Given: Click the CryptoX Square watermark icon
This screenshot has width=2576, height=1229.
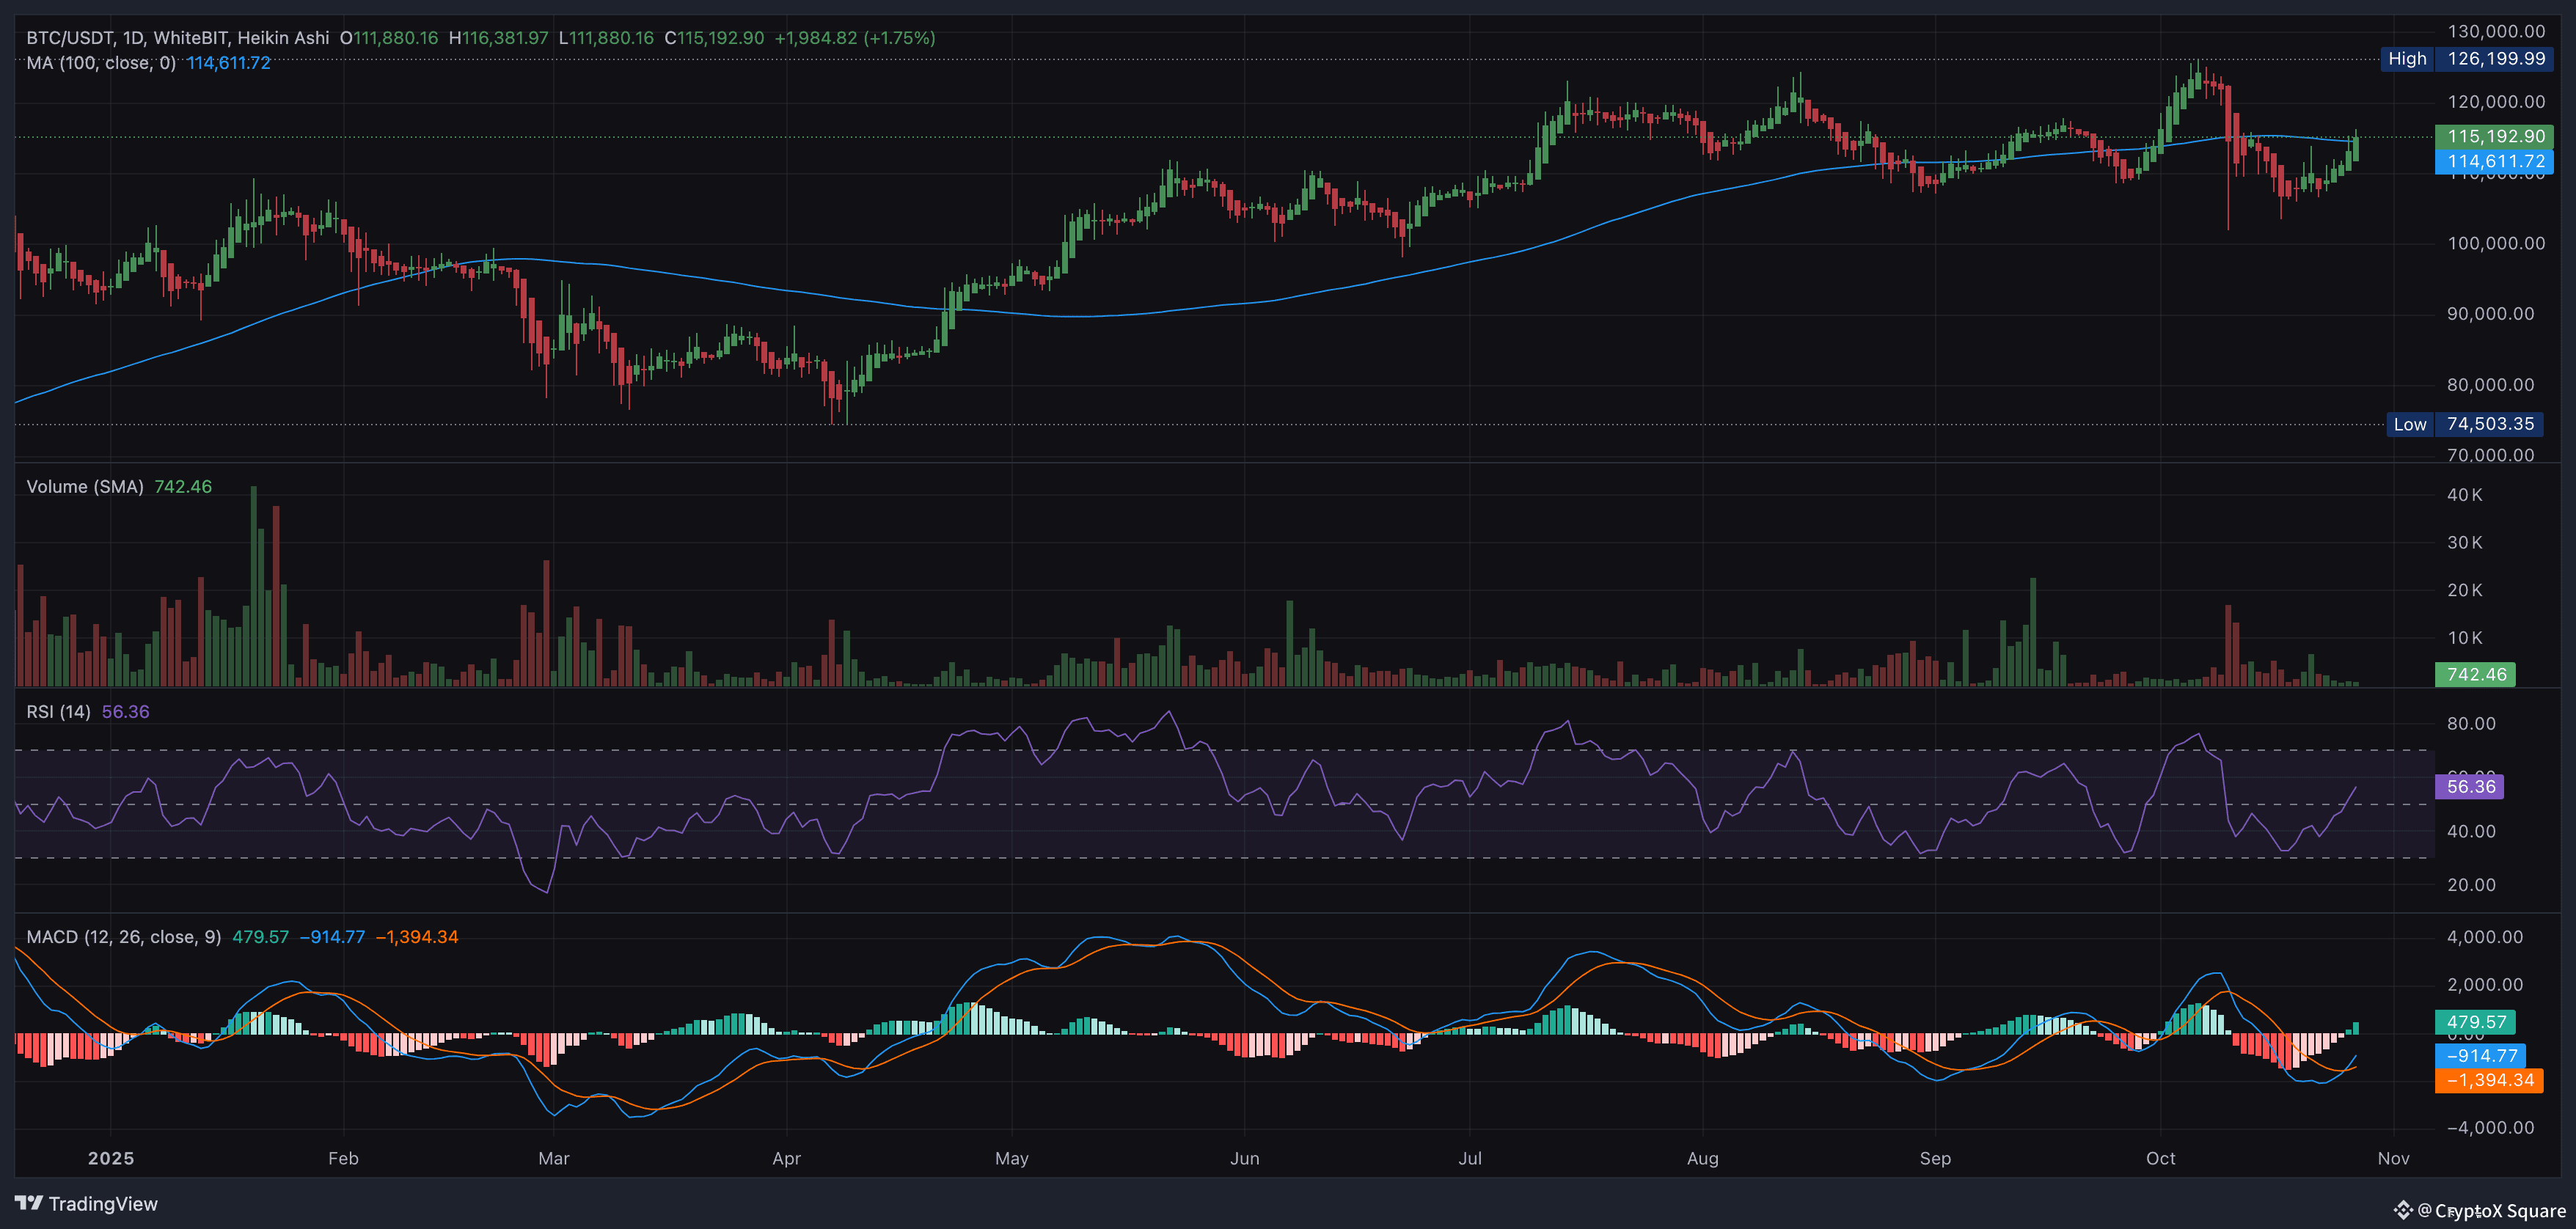Looking at the screenshot, I should pos(2403,1210).
